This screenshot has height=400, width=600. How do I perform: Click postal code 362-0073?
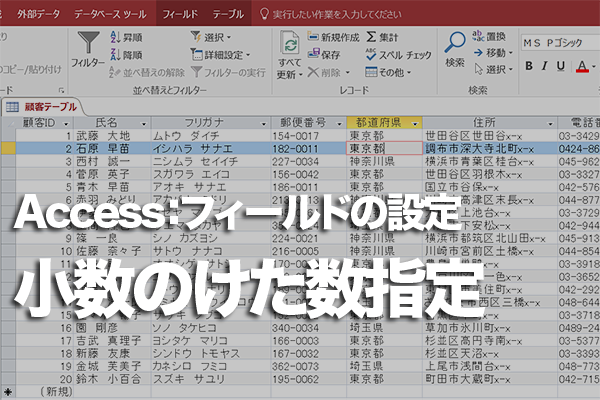[x=309, y=366]
